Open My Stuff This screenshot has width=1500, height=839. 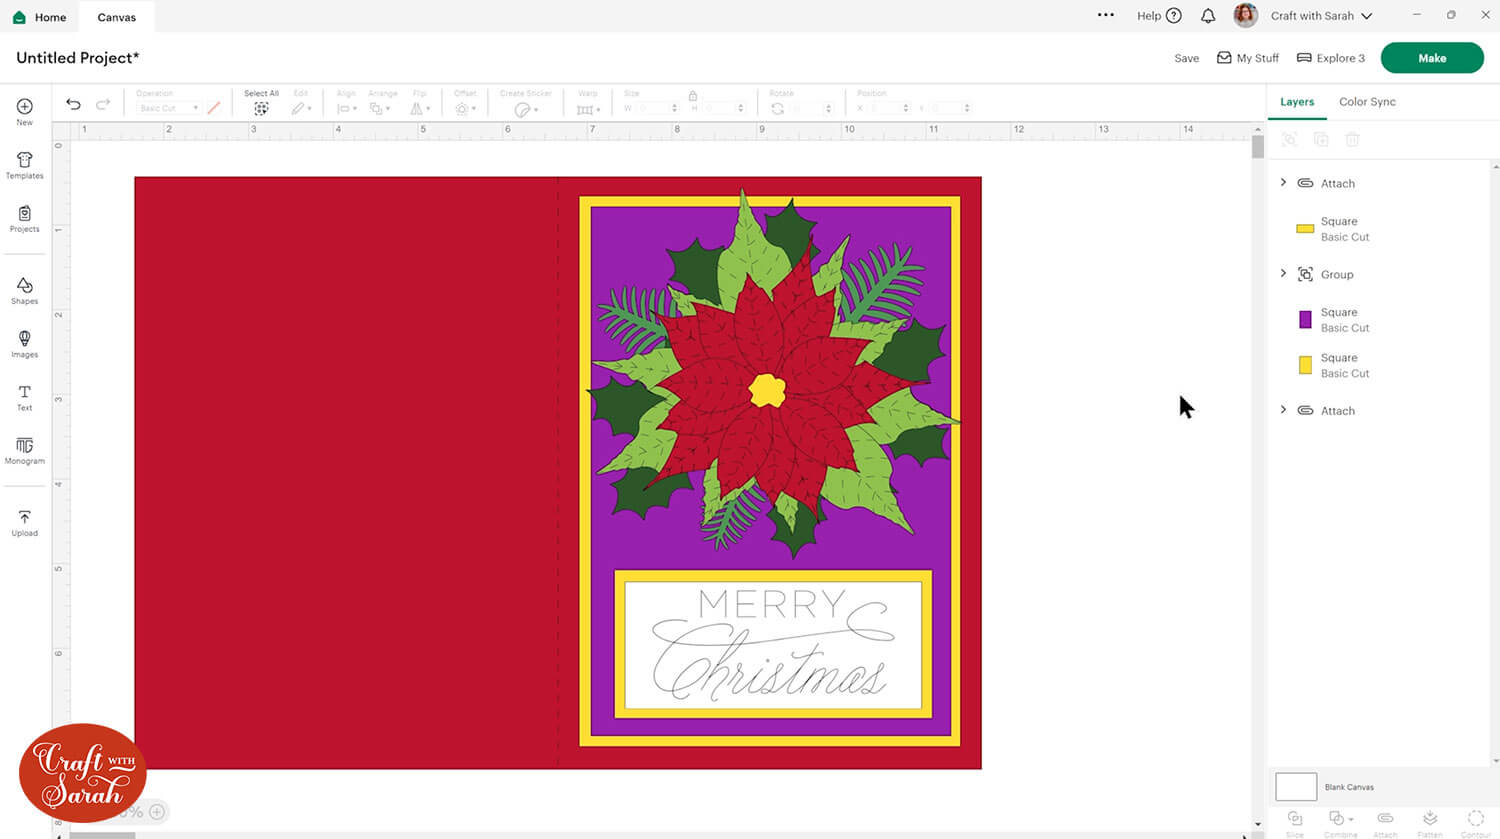pyautogui.click(x=1248, y=58)
